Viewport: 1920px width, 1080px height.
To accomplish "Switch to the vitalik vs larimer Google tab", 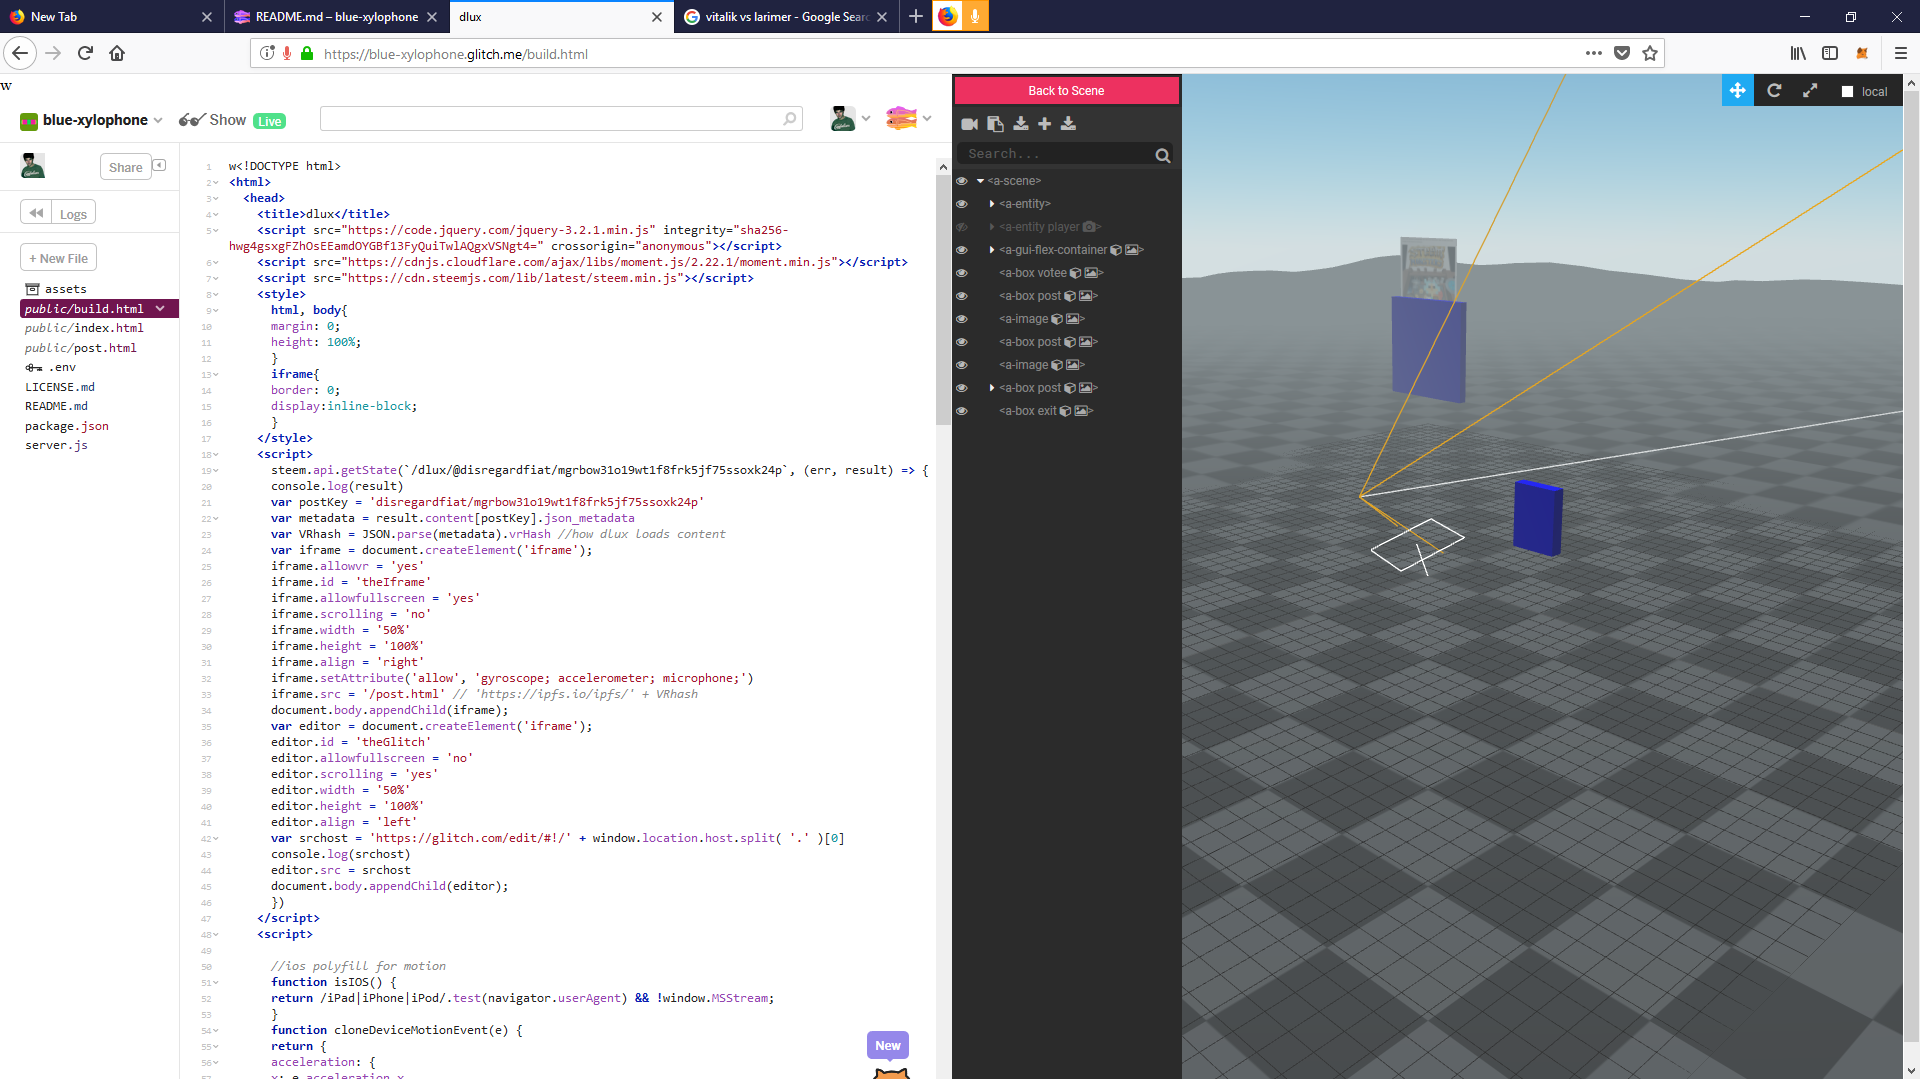I will pos(786,17).
